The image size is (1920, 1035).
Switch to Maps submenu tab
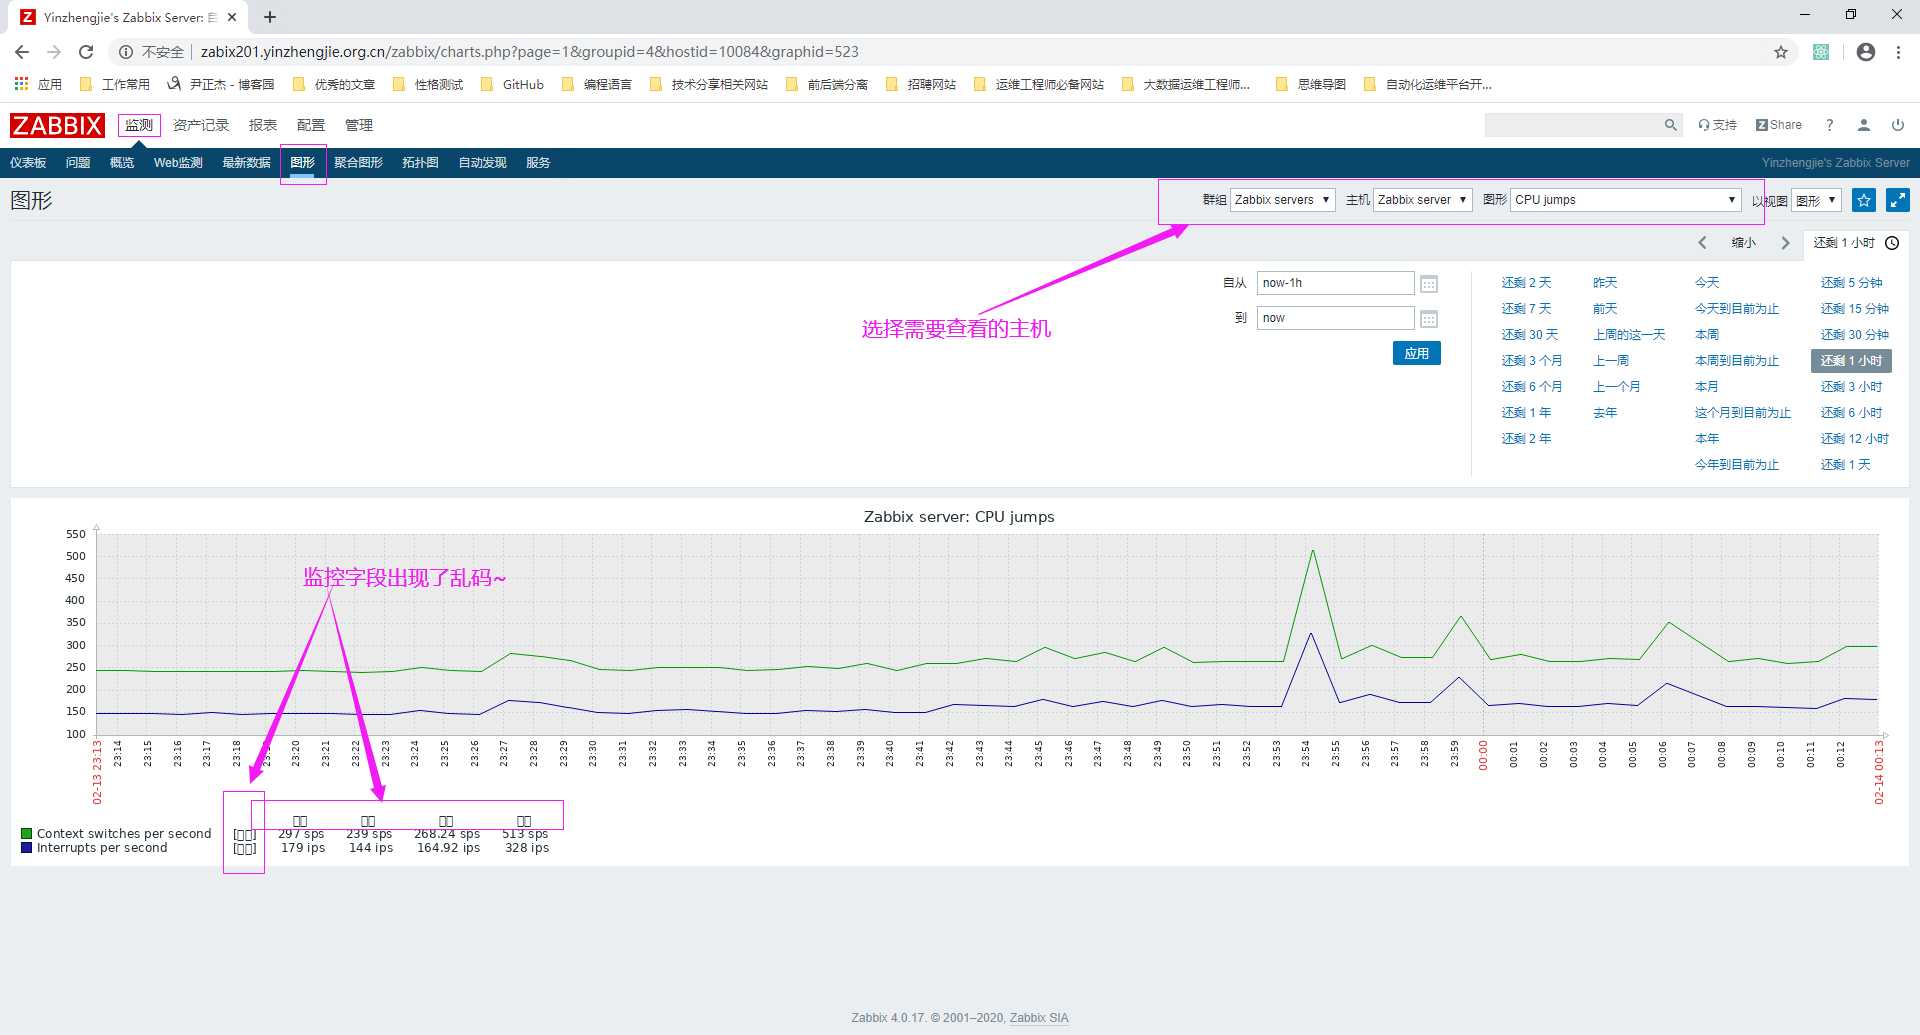point(420,163)
